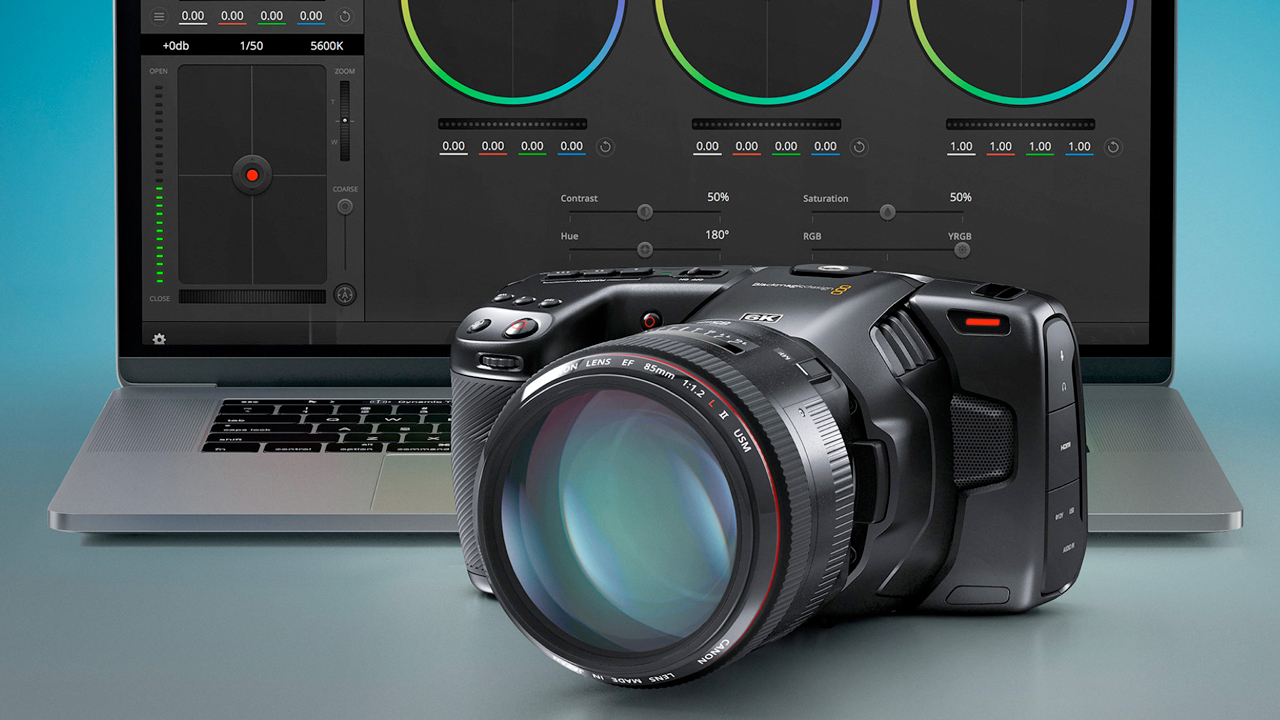Click middle wheel's blue-underlined 0.00 value
The height and width of the screenshot is (720, 1280).
pyautogui.click(x=825, y=147)
